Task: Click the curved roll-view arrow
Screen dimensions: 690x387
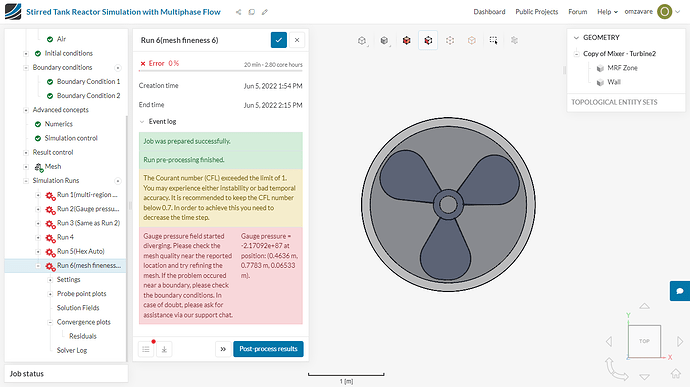Action: click(x=616, y=369)
